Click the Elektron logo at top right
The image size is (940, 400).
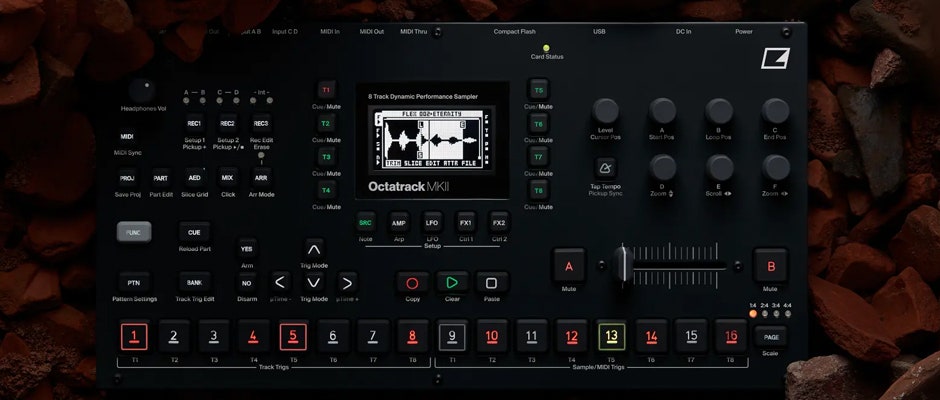point(775,59)
